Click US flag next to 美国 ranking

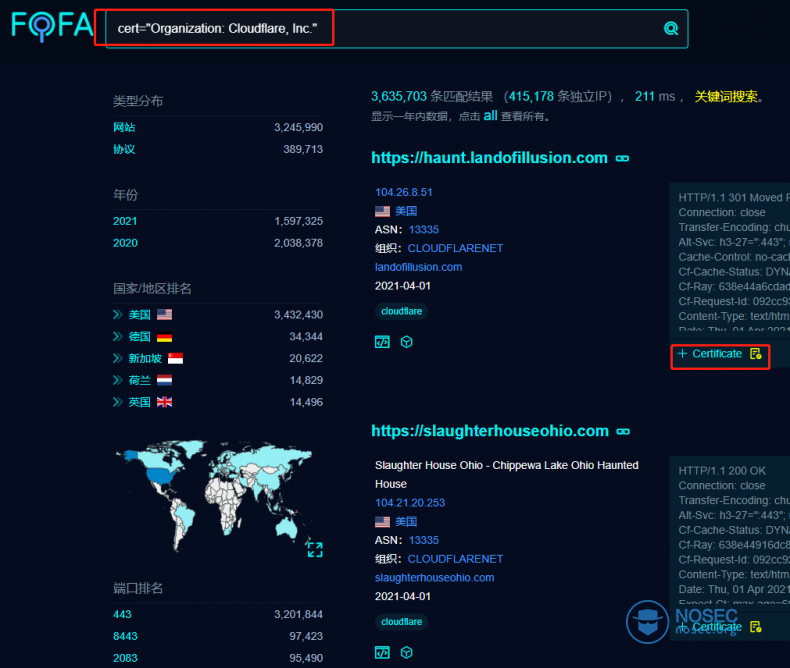point(164,315)
